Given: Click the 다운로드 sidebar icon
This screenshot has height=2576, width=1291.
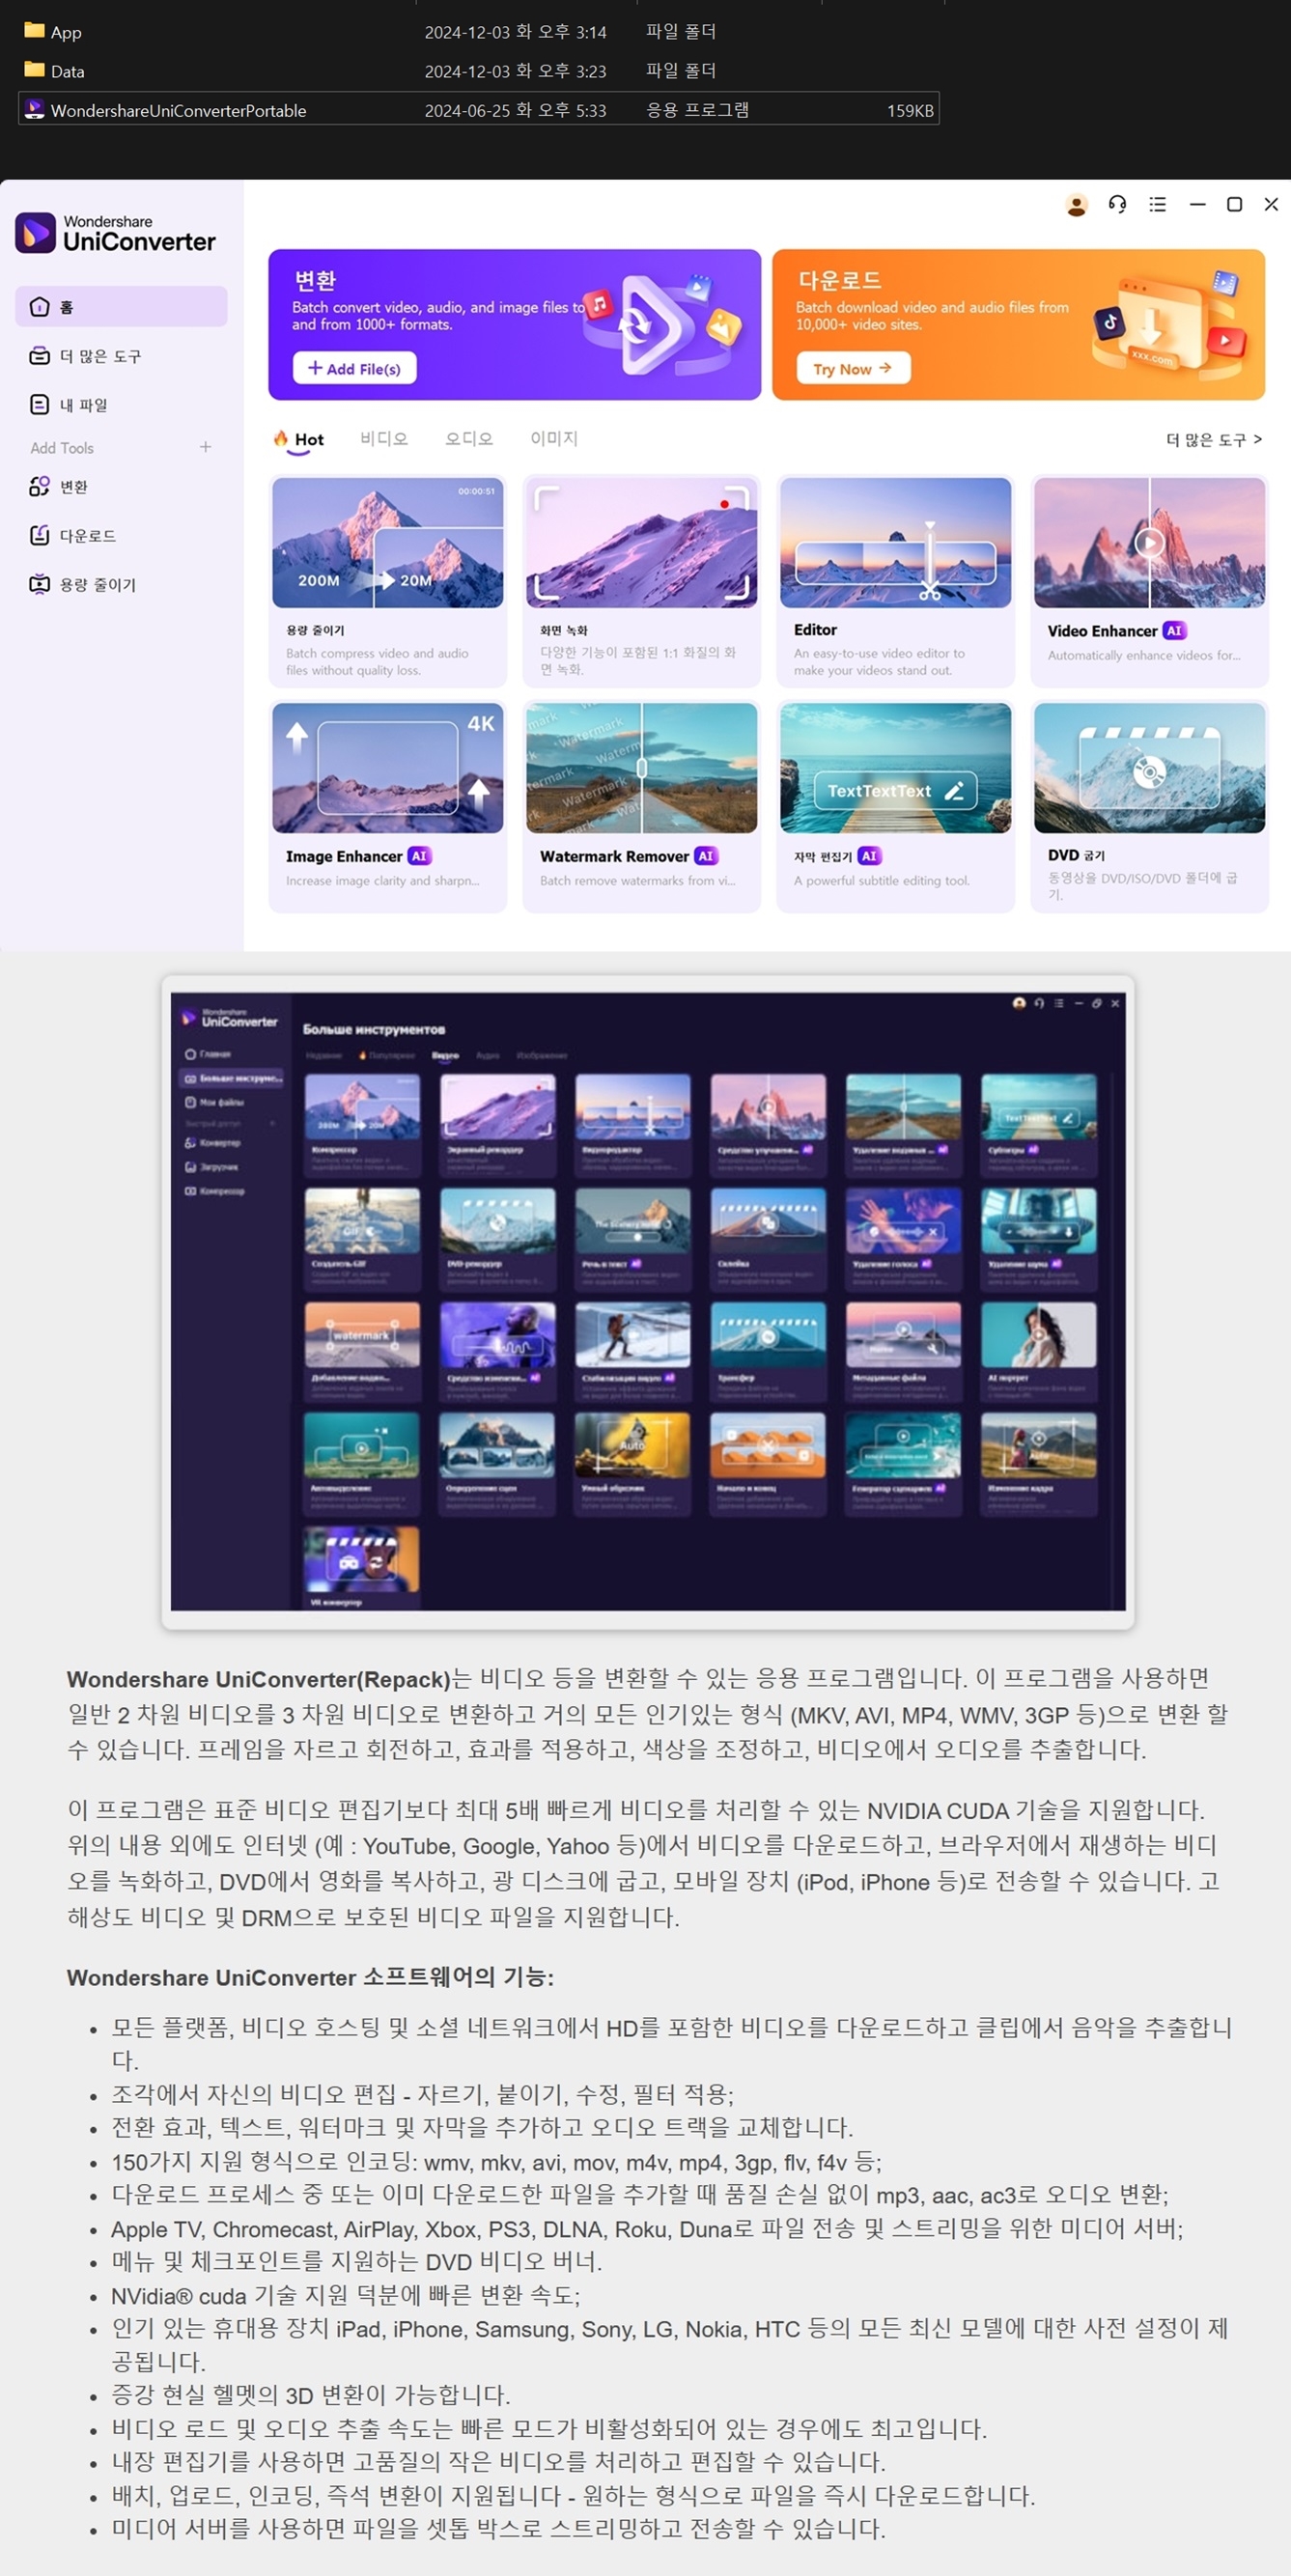Looking at the screenshot, I should 39,536.
